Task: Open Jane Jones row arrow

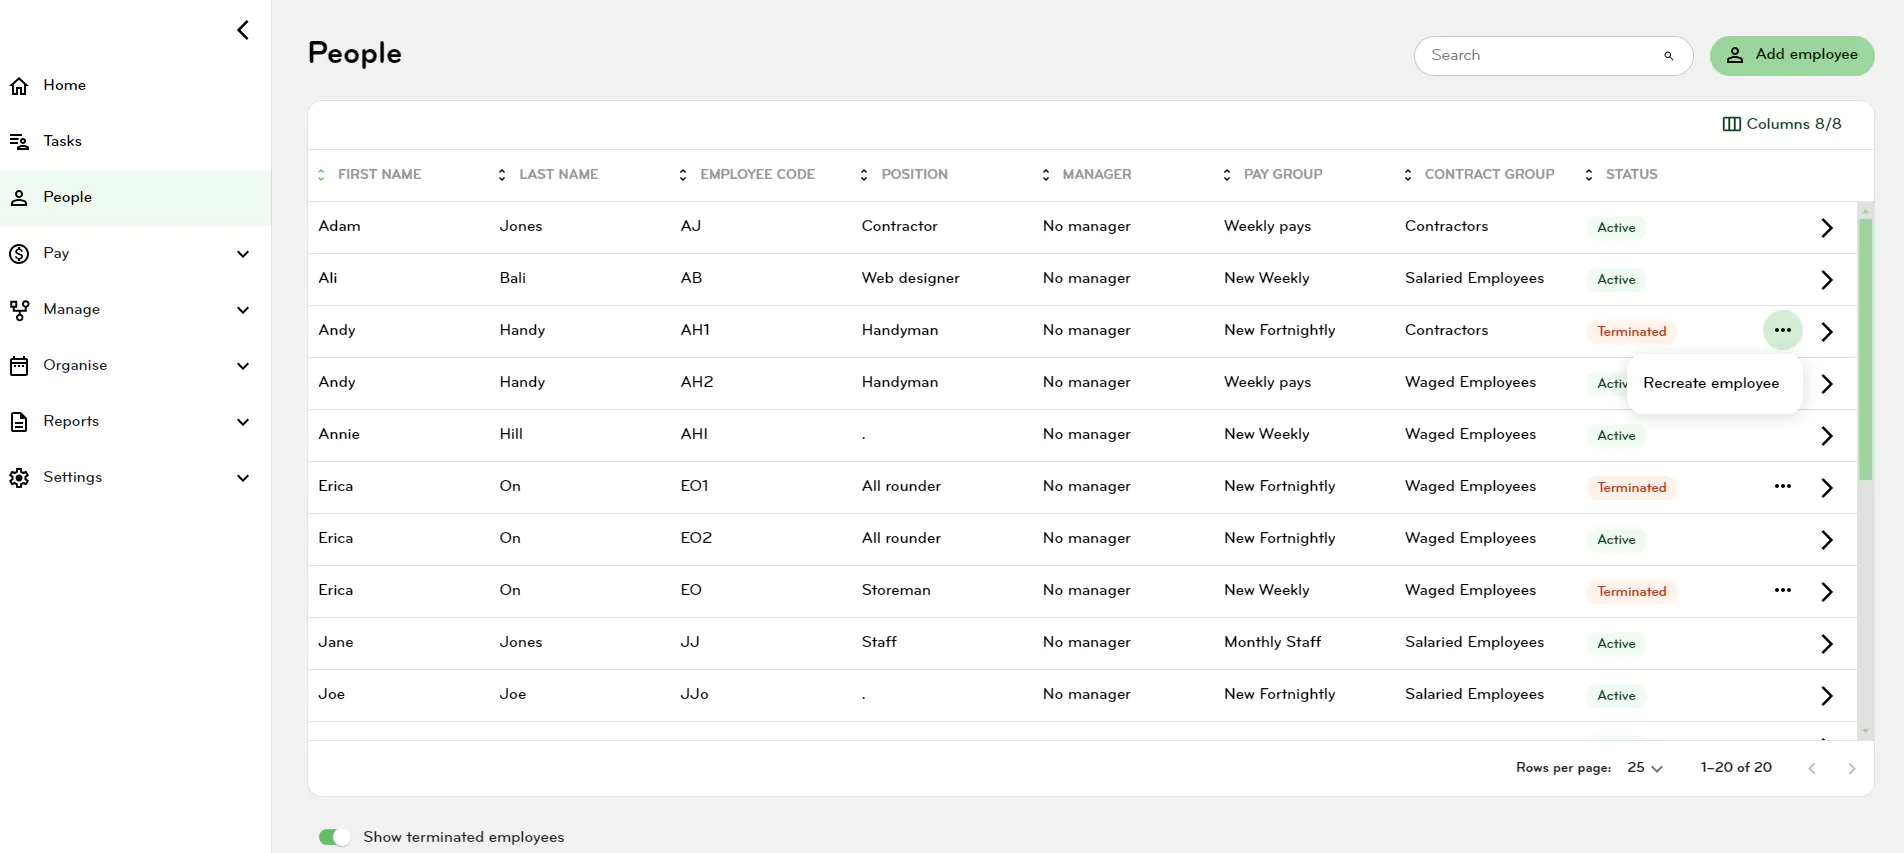Action: [1826, 644]
